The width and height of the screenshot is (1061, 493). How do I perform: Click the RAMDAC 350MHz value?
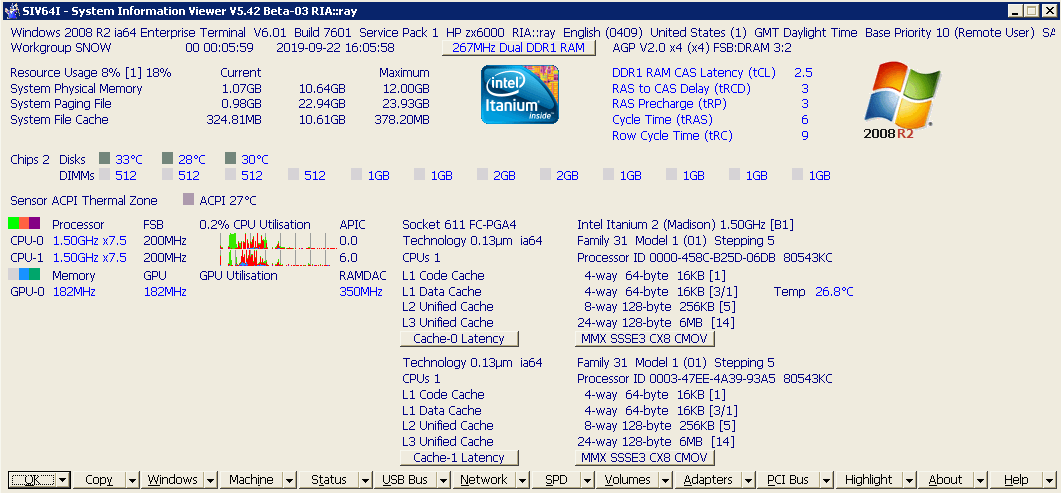(361, 292)
